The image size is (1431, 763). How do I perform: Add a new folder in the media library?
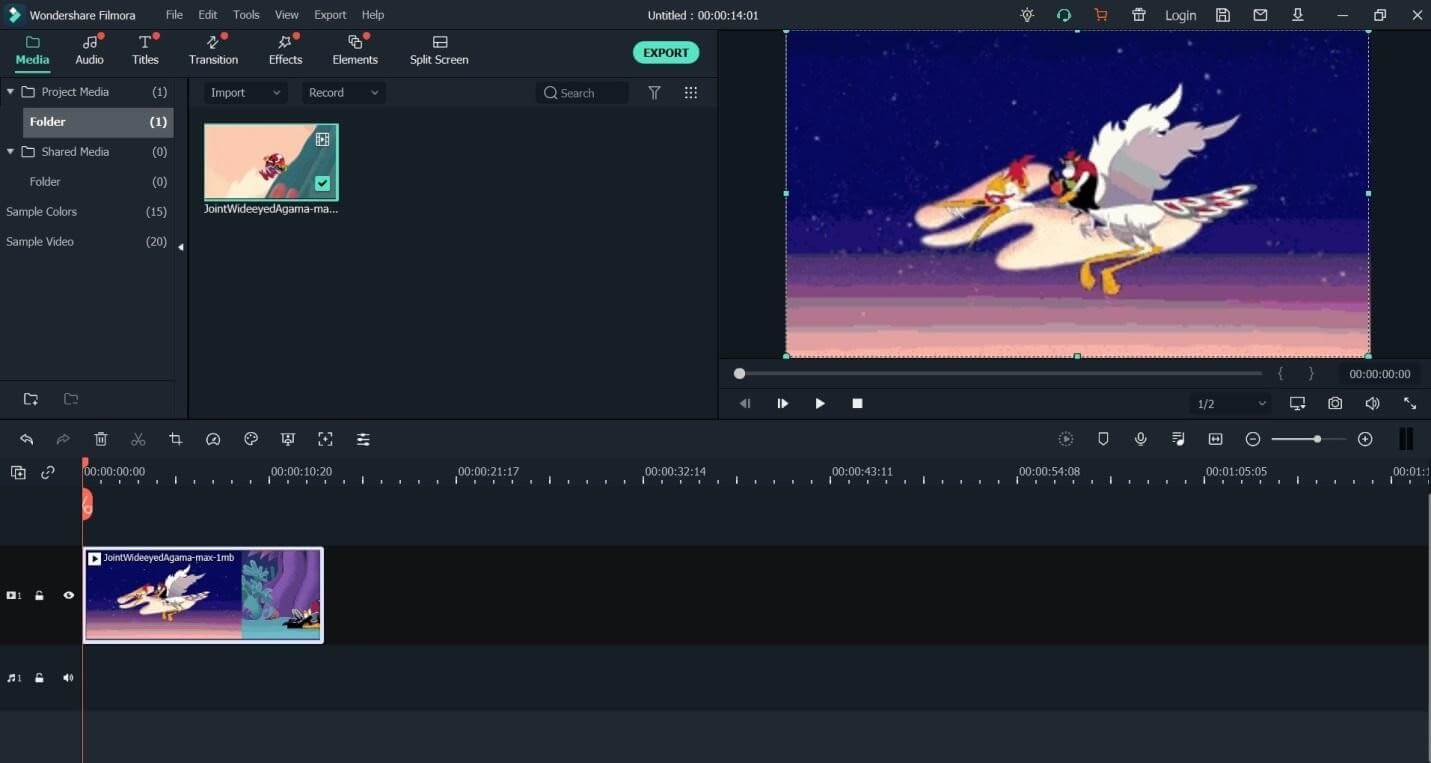pos(31,399)
